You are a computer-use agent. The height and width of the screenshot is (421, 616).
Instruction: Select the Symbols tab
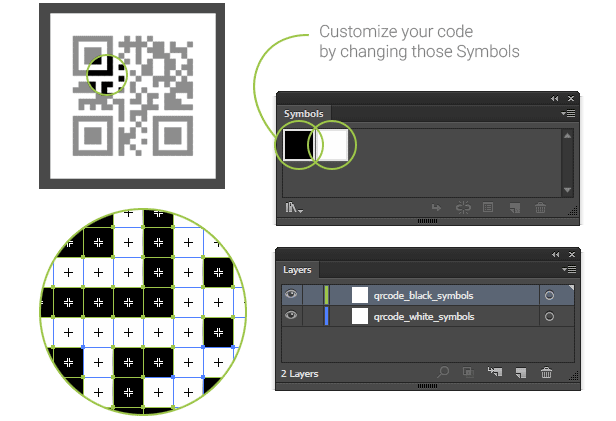(x=304, y=113)
